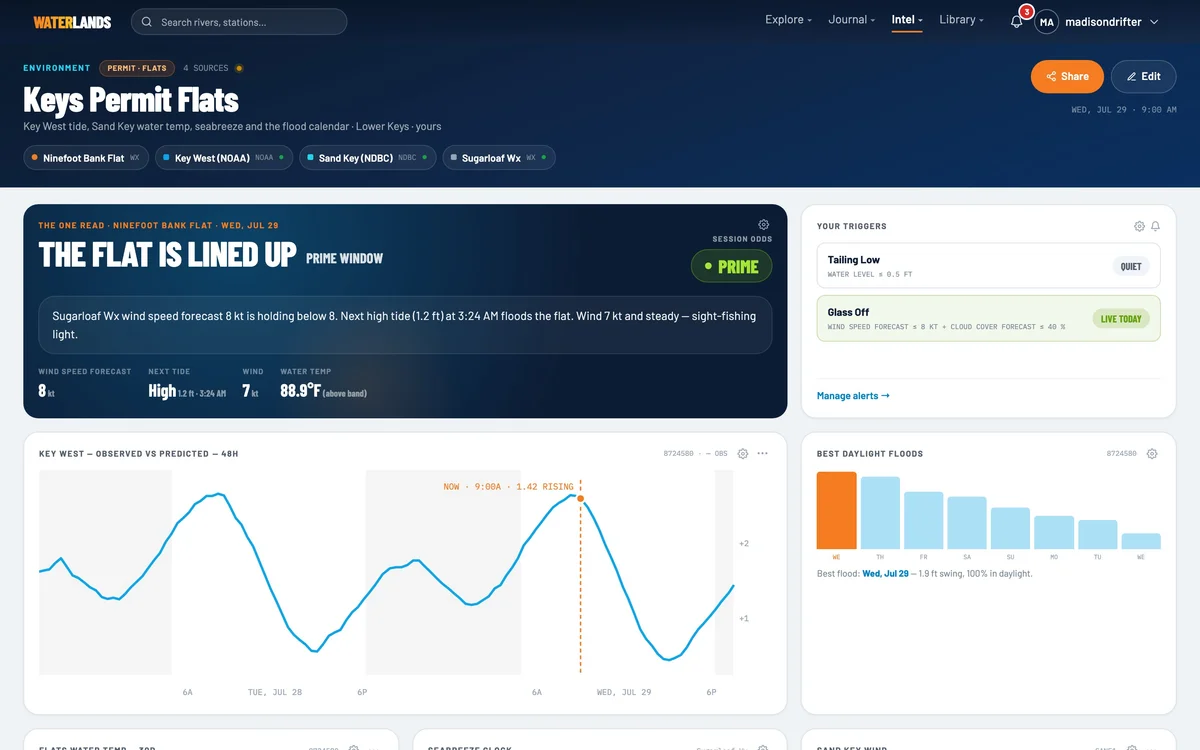Click the status dot beside 4 Sources
Image resolution: width=1200 pixels, height=750 pixels.
click(239, 68)
